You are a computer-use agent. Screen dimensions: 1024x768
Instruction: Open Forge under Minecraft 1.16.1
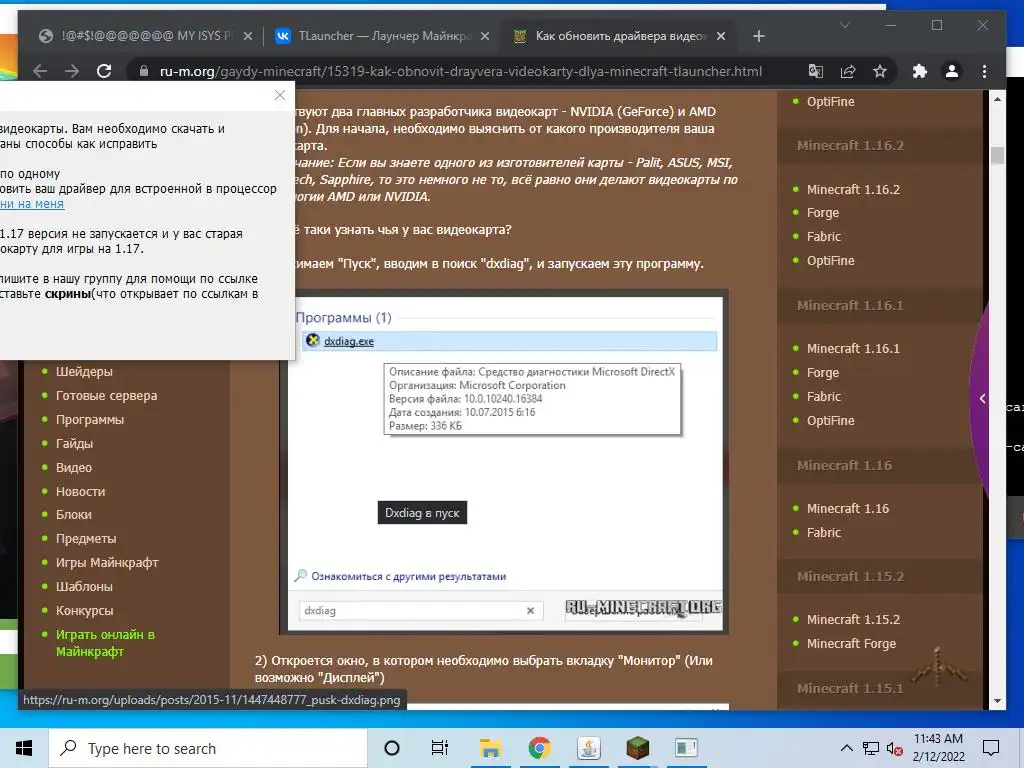tap(822, 373)
